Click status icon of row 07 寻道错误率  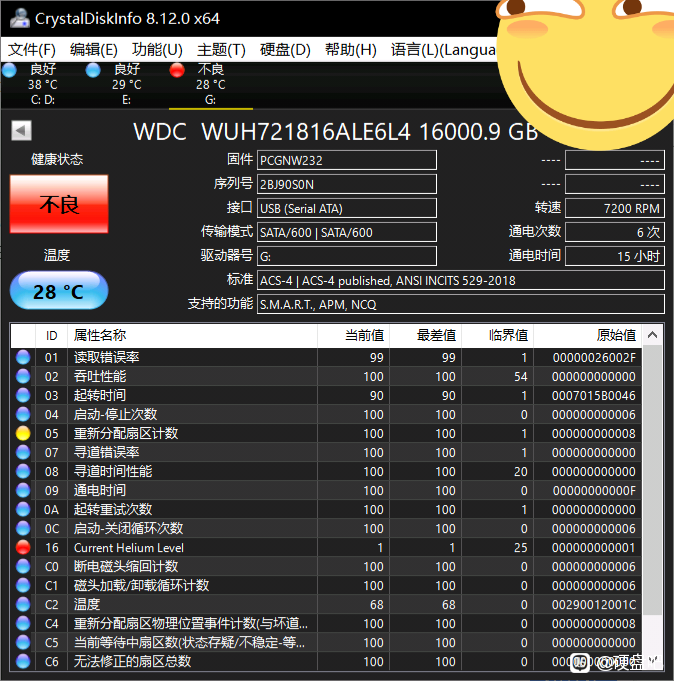point(23,452)
